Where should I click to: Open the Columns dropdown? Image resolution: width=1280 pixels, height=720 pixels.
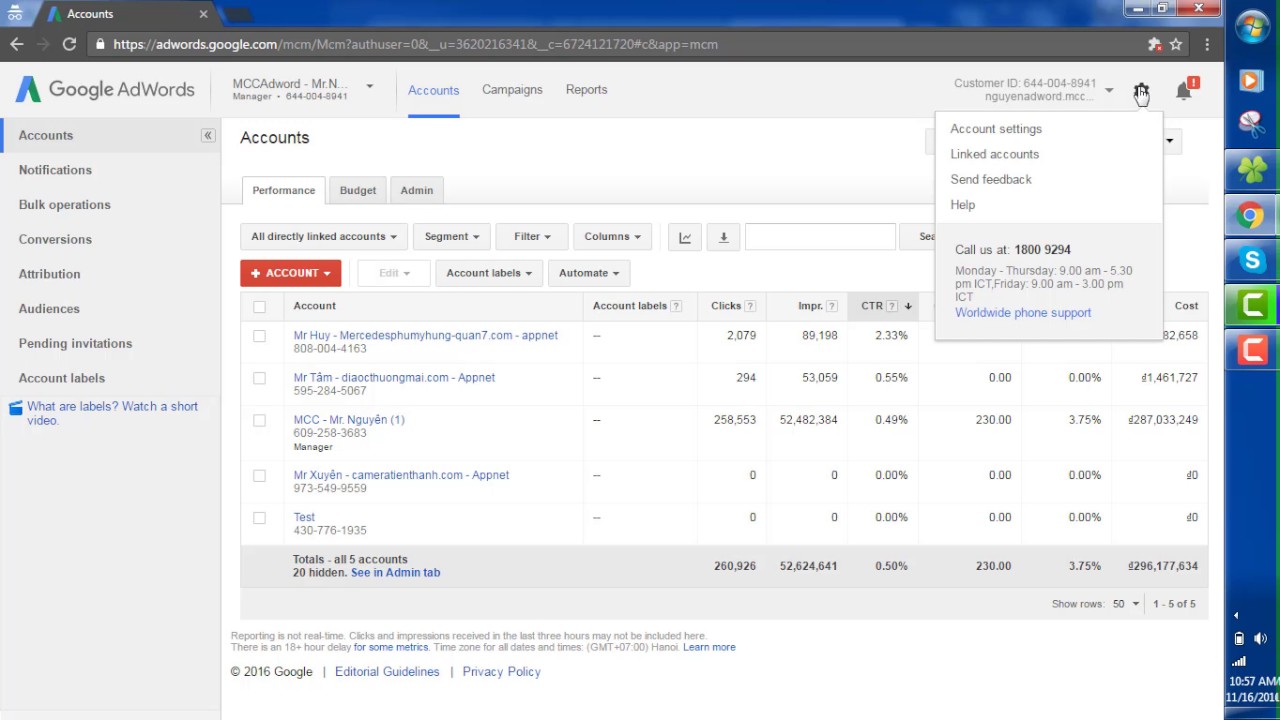pyautogui.click(x=613, y=237)
